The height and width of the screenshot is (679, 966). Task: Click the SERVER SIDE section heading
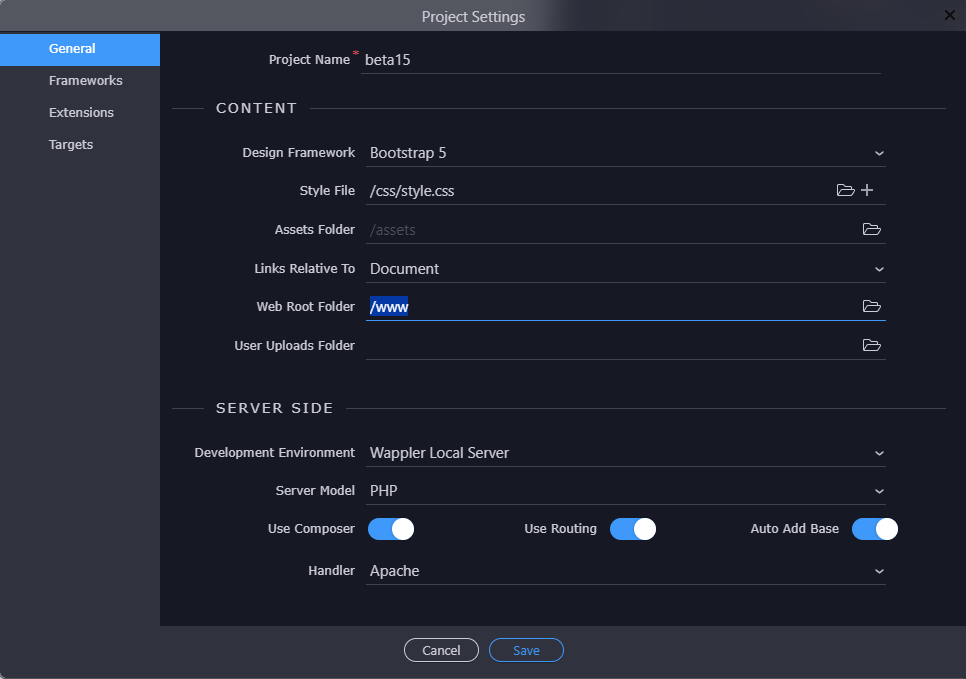pos(275,408)
